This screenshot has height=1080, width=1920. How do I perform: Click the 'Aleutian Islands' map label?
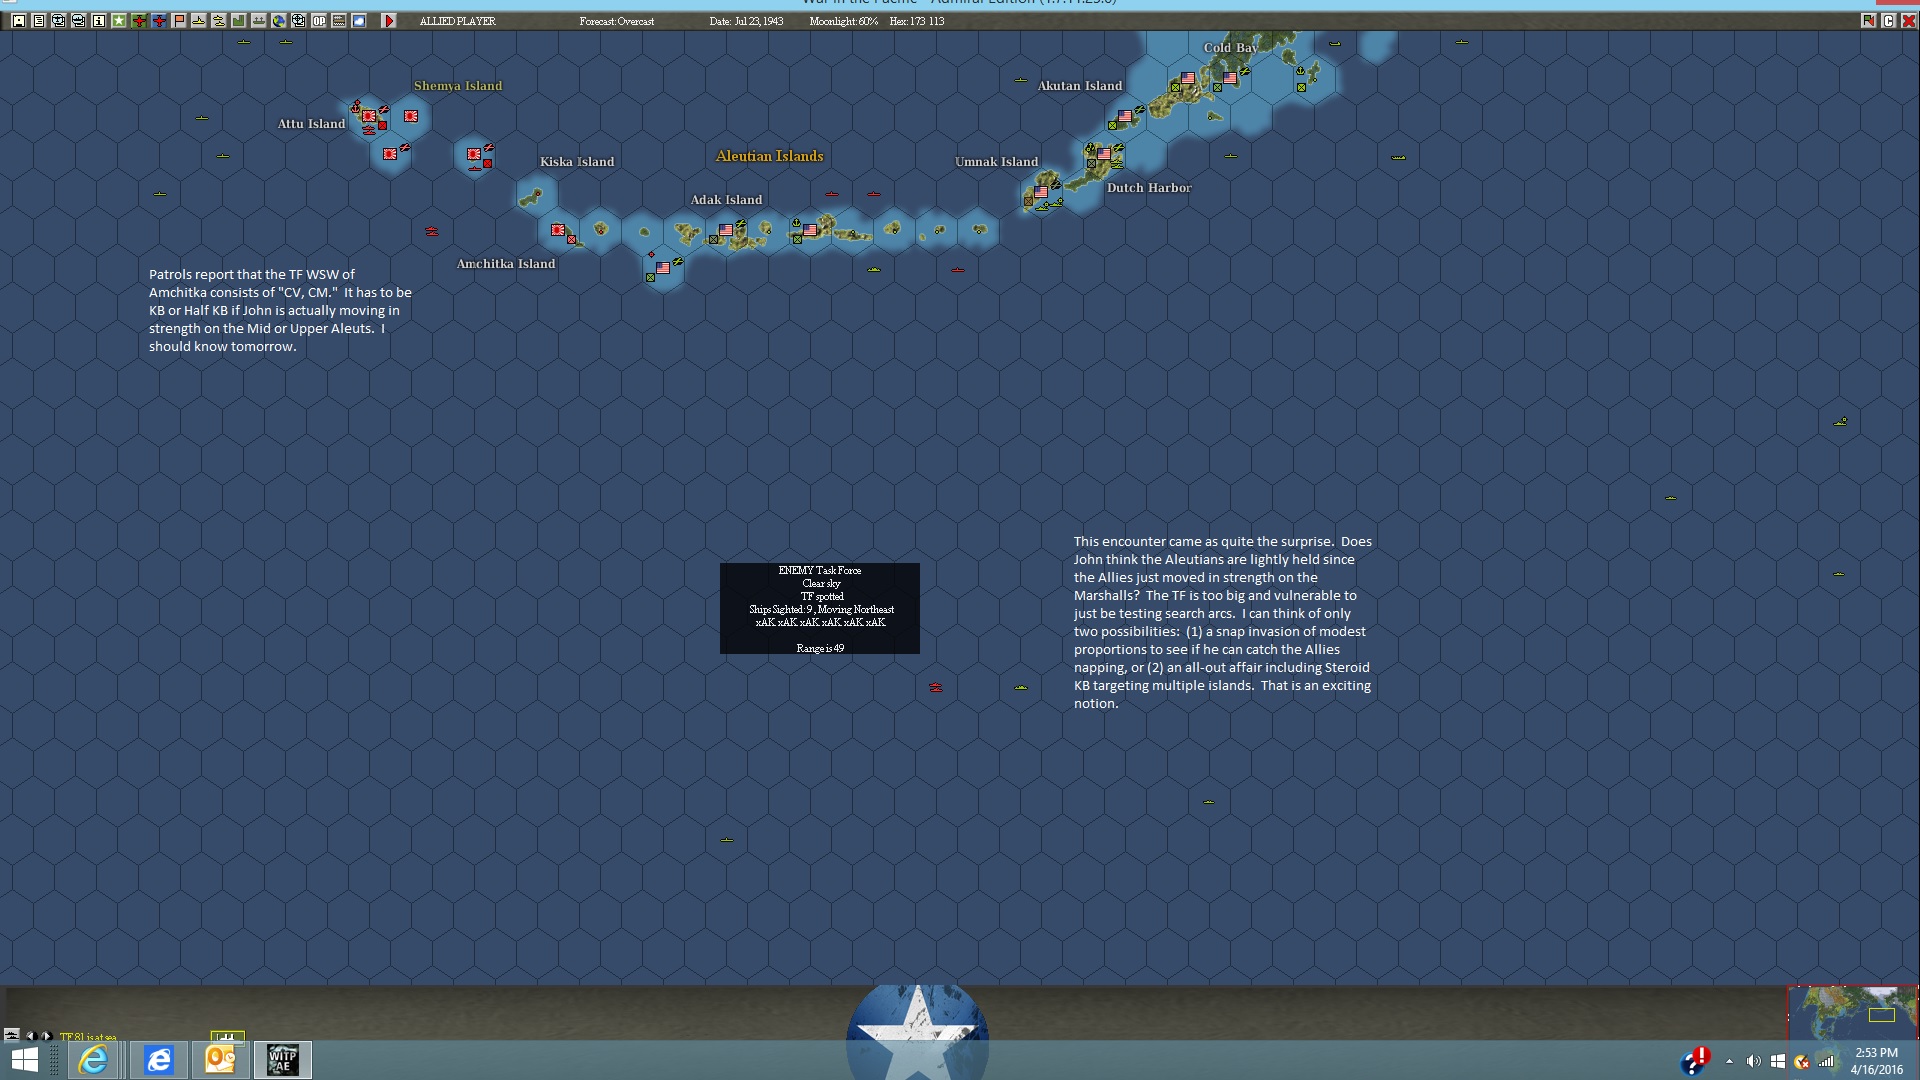pyautogui.click(x=770, y=156)
